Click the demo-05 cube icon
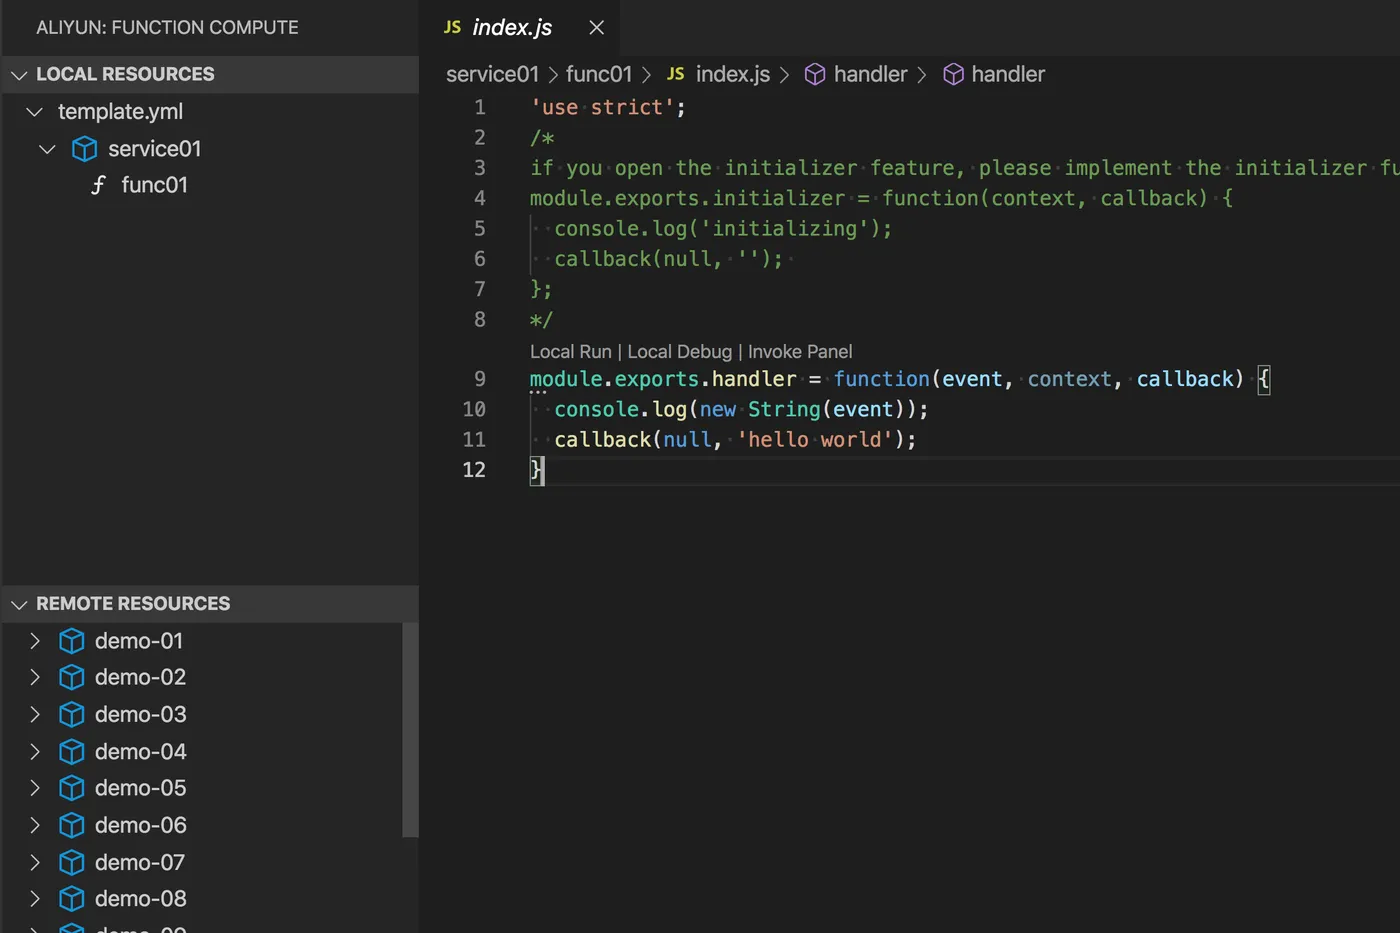1400x933 pixels. tap(72, 788)
